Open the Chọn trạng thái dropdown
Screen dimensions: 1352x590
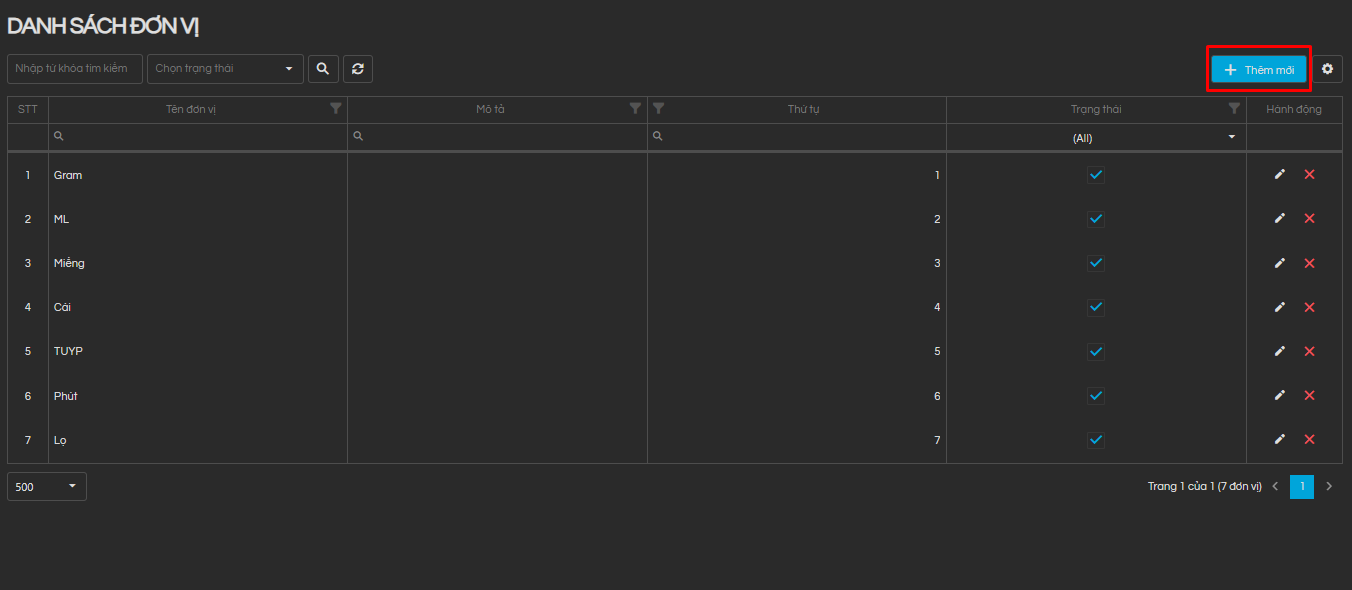click(225, 69)
